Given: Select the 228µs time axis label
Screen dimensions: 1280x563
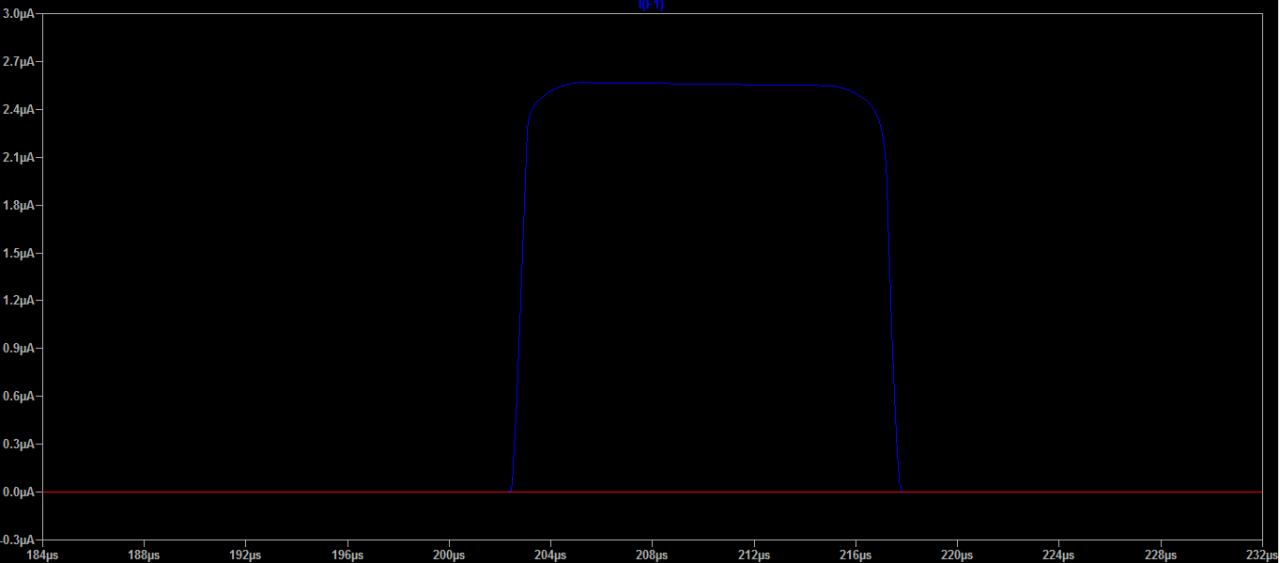Looking at the screenshot, I should point(1160,555).
